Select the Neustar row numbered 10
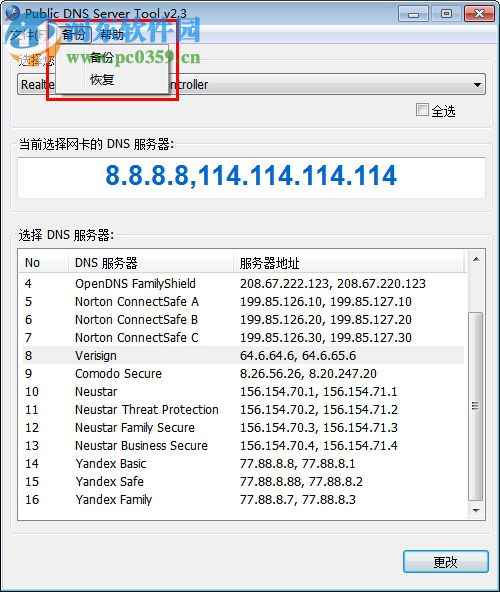Image resolution: width=500 pixels, height=592 pixels. [243, 392]
